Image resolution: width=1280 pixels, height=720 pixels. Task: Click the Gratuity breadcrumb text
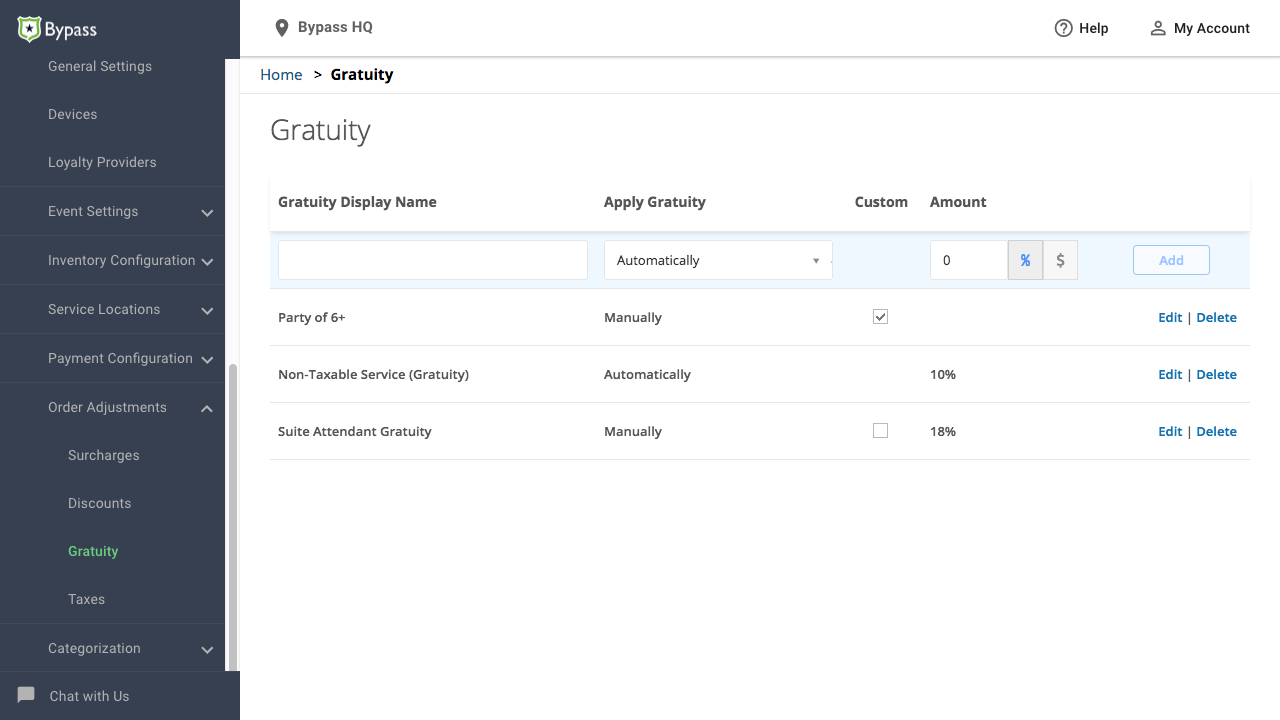point(362,74)
